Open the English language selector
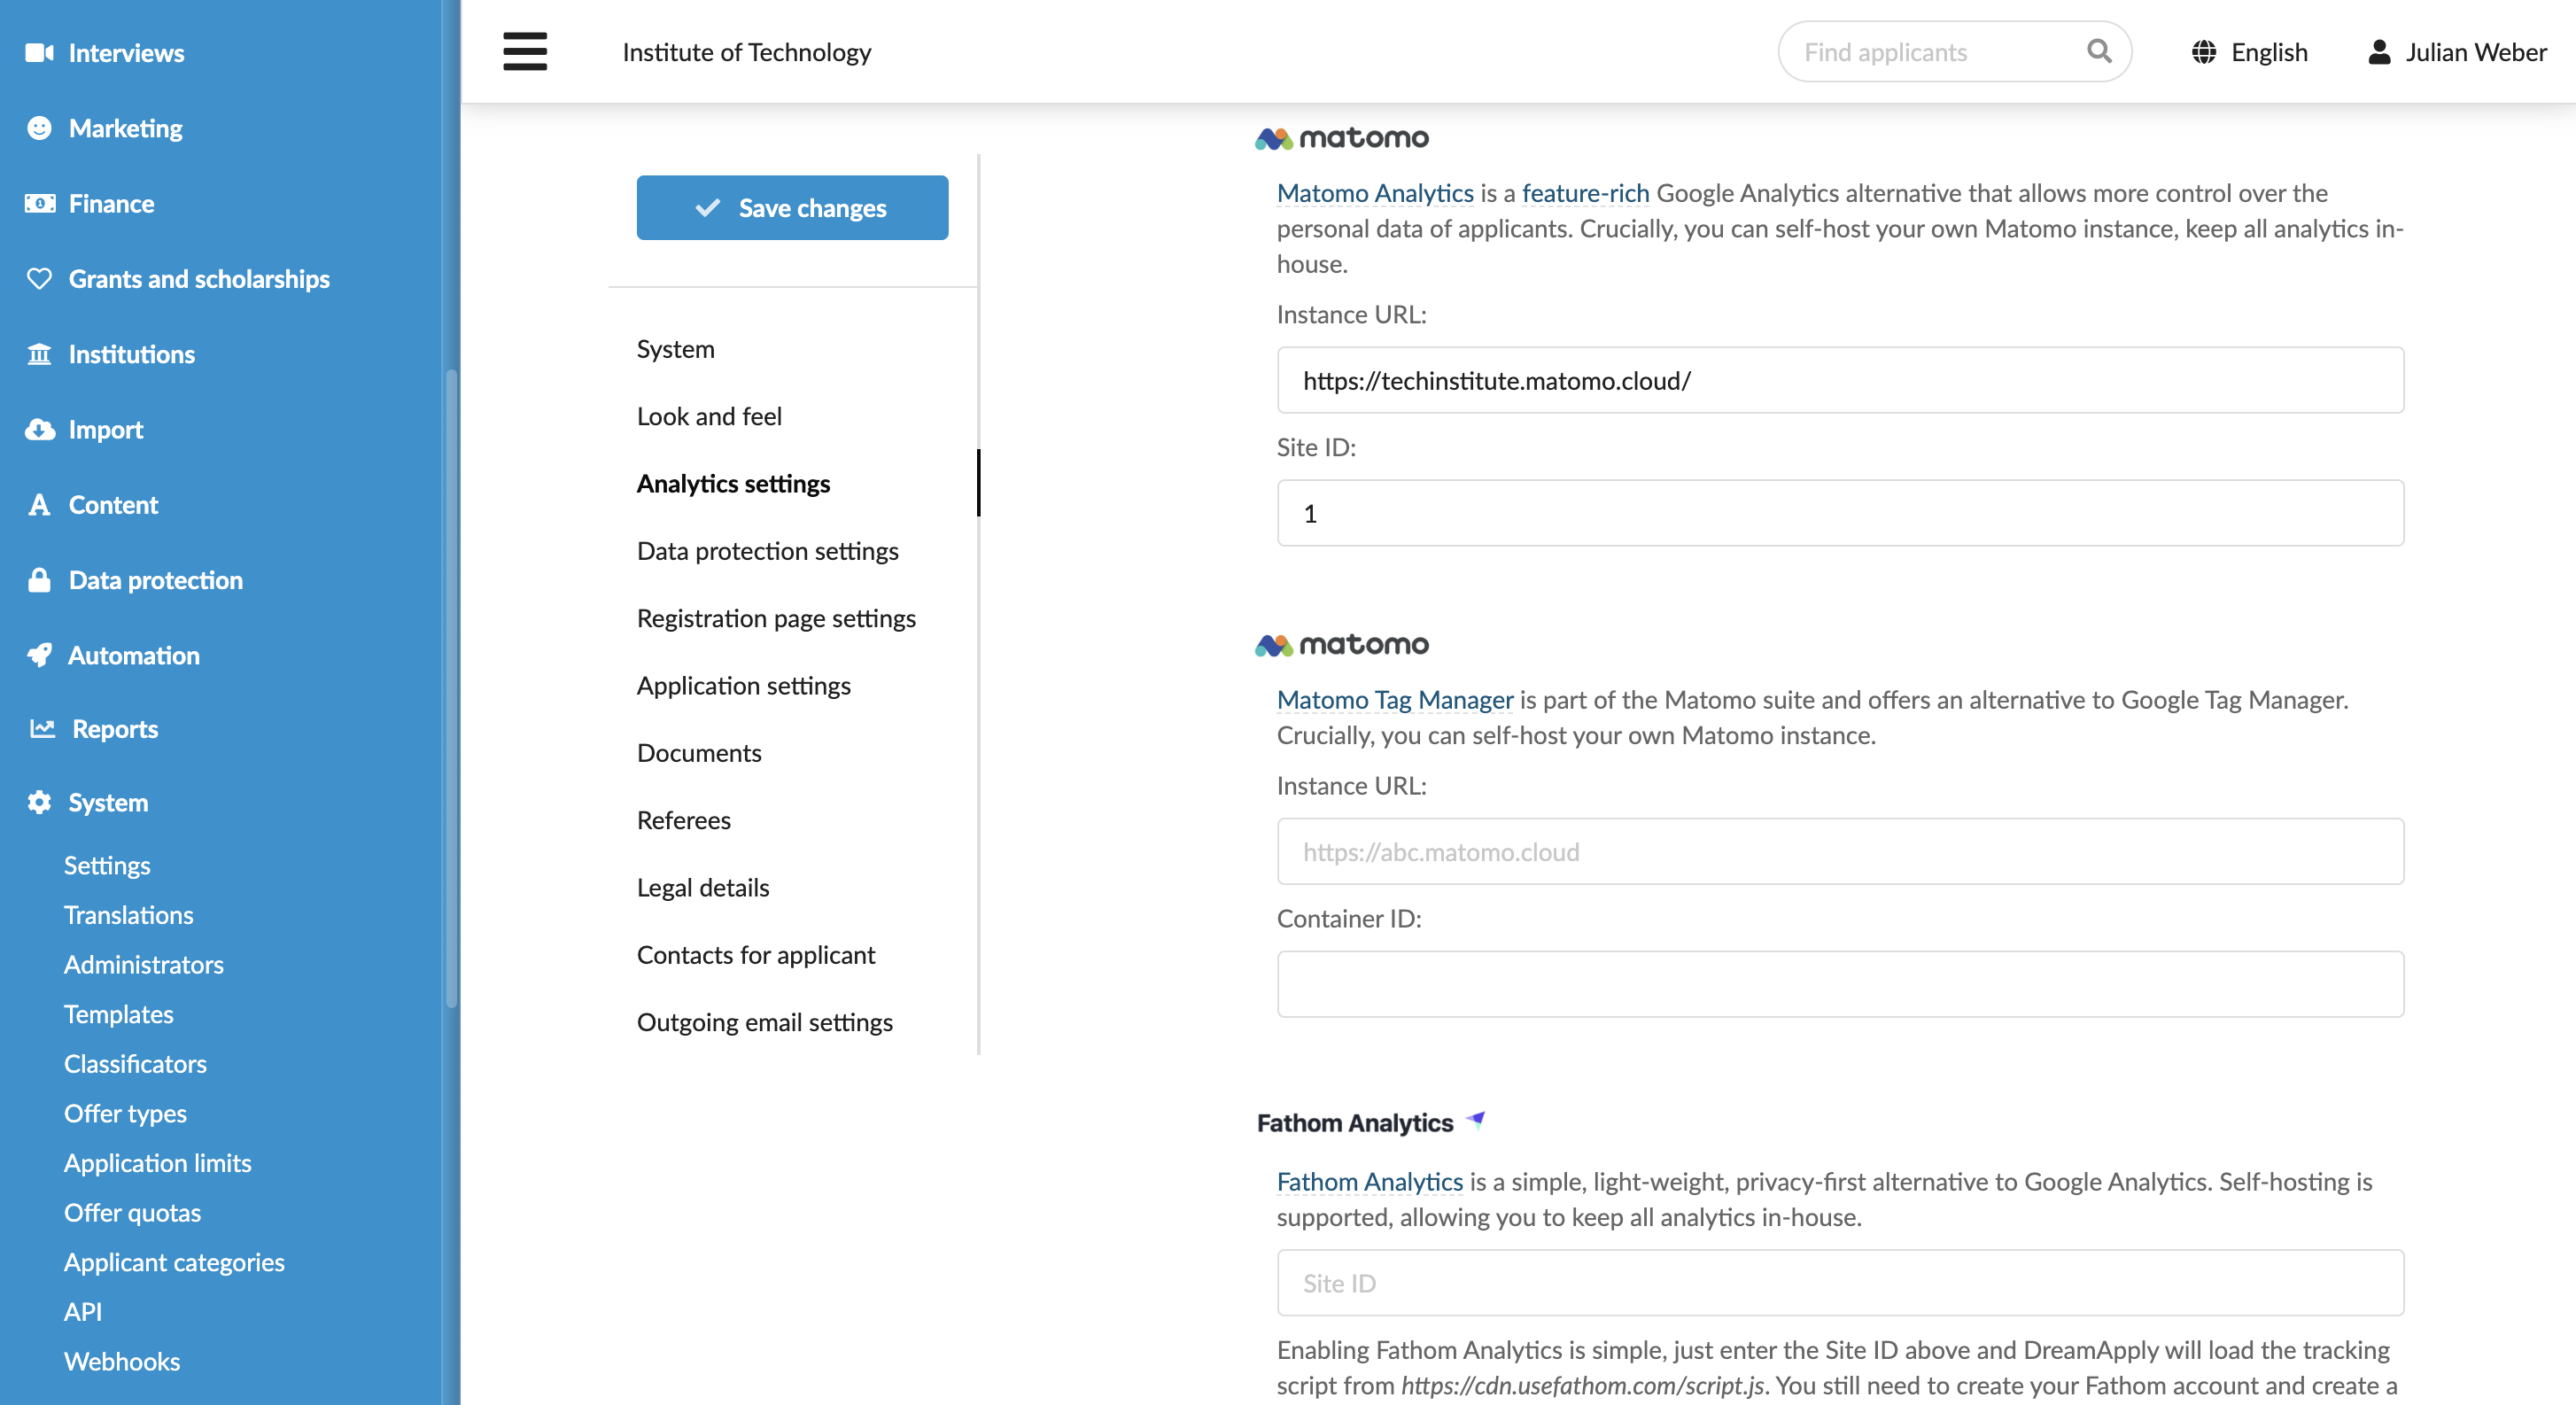The height and width of the screenshot is (1405, 2576). [2249, 52]
